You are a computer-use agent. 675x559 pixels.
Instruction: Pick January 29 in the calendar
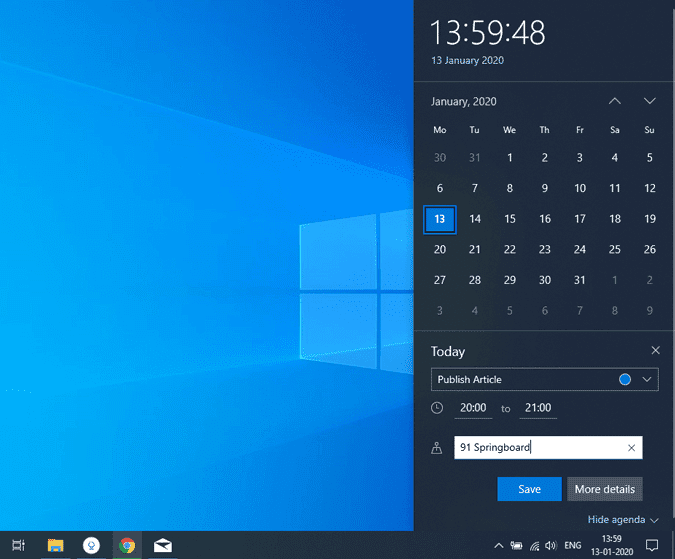[510, 280]
